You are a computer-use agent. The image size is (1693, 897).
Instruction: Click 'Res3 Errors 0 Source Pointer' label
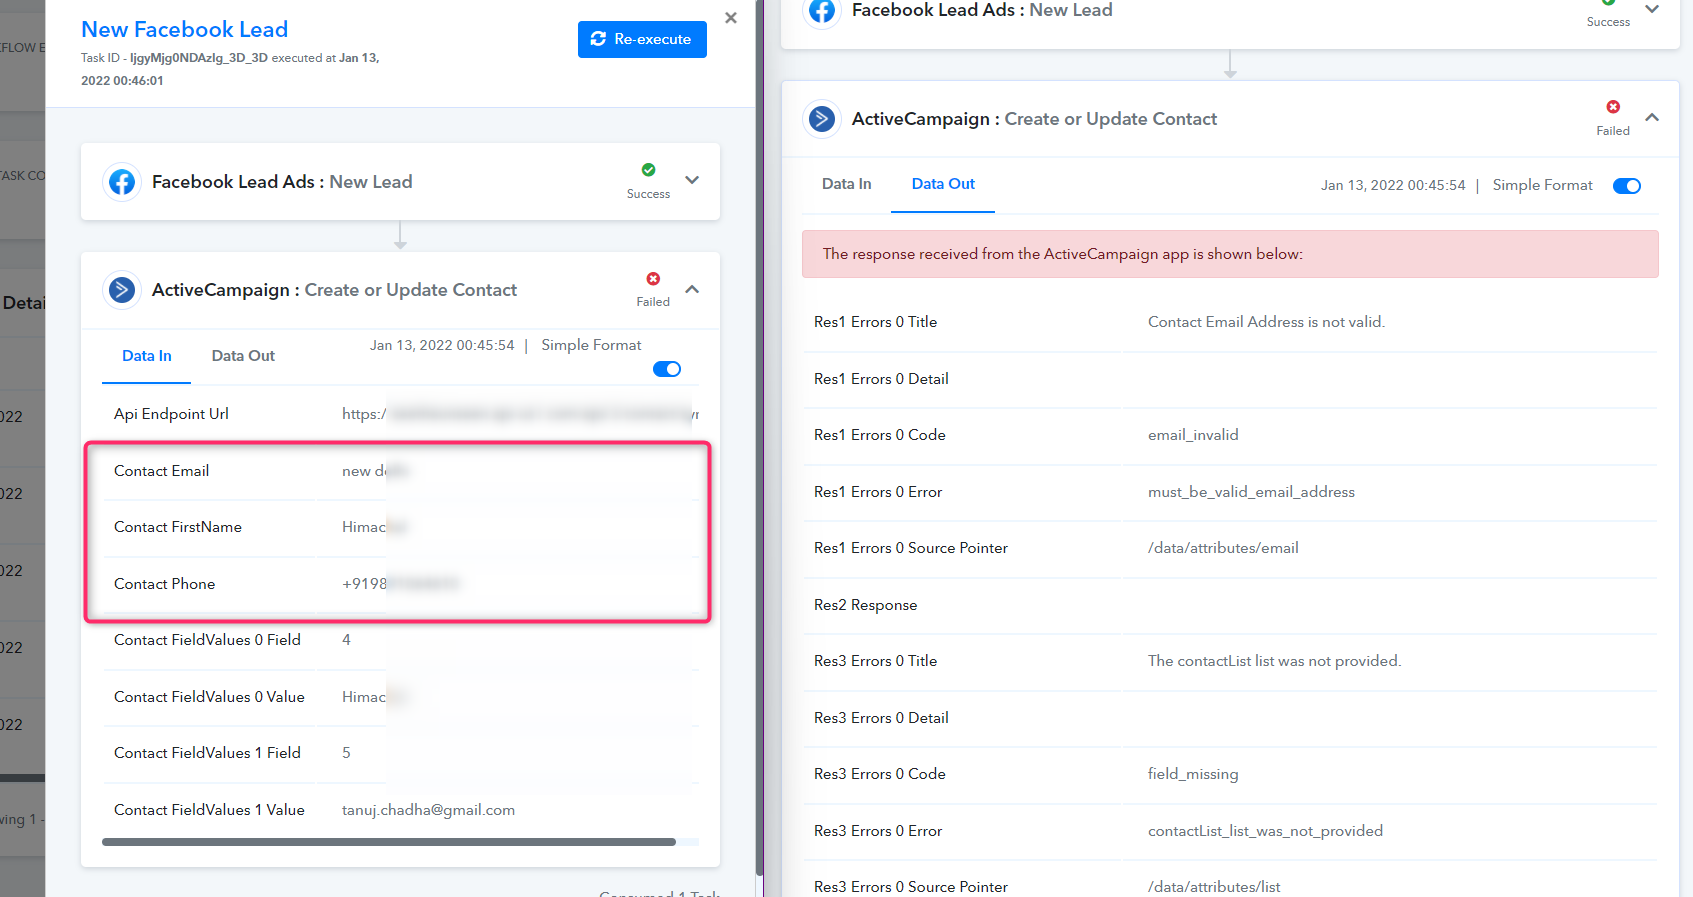point(911,887)
